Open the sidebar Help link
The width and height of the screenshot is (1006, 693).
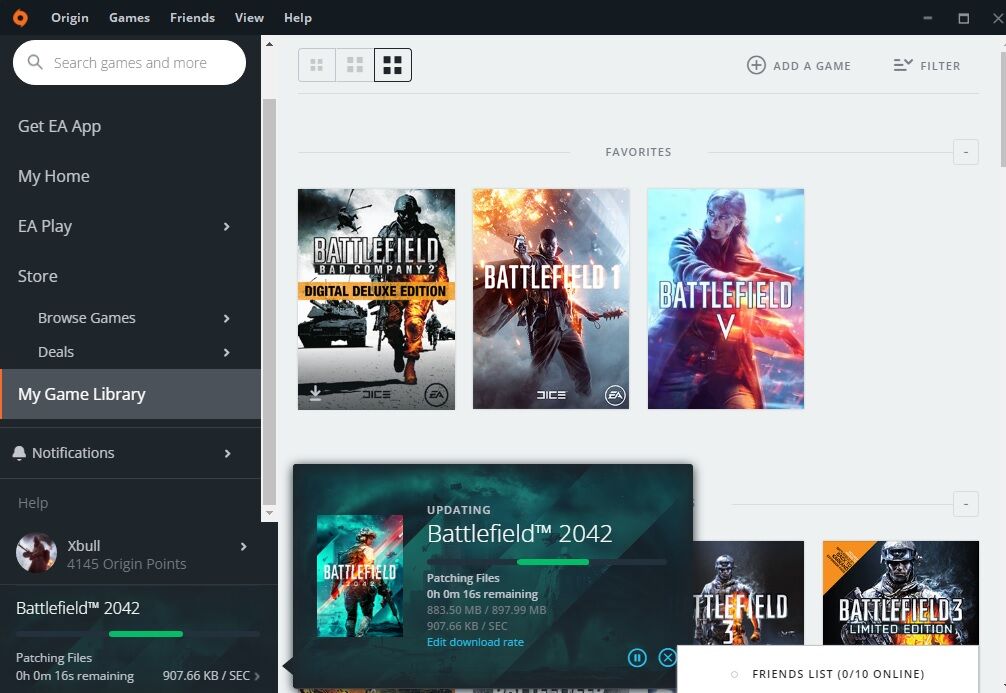pyautogui.click(x=33, y=503)
